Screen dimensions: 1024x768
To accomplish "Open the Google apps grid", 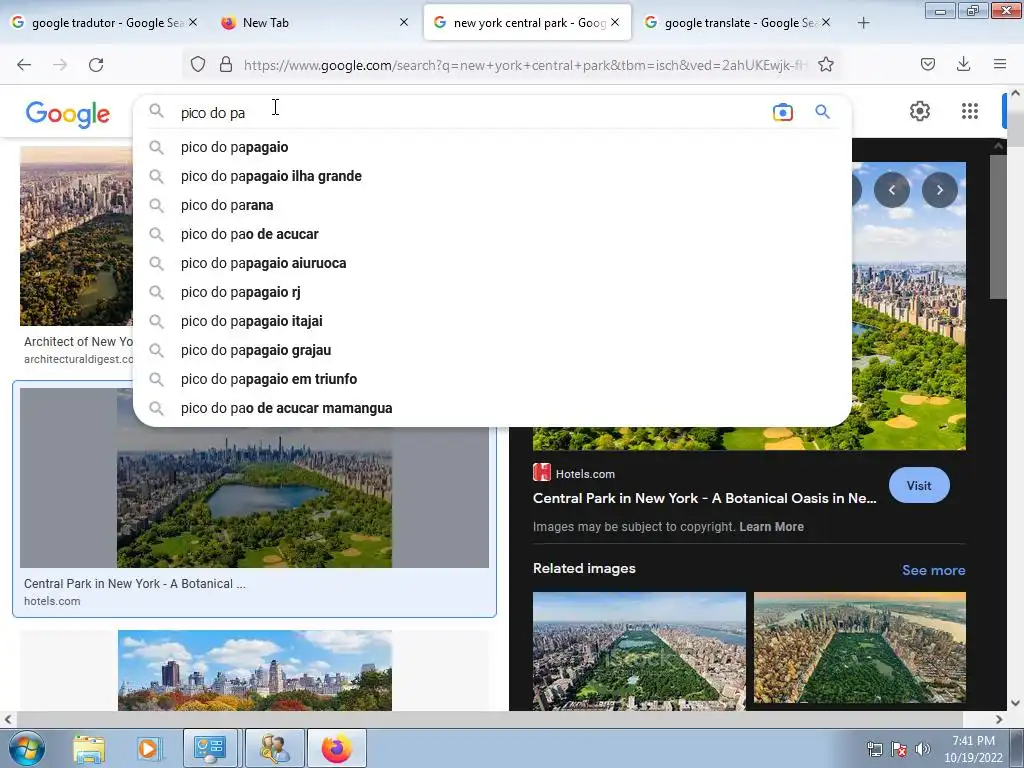I will click(x=970, y=111).
